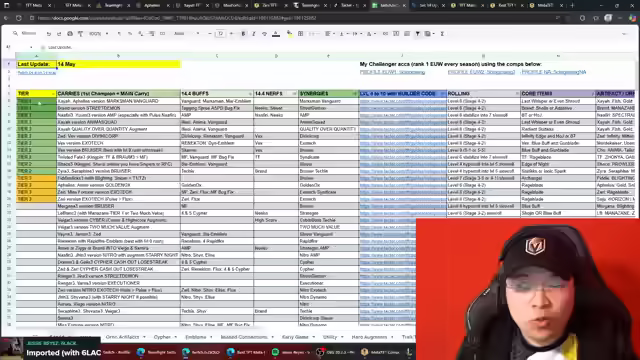Click the Undo arrow icon

49,34
